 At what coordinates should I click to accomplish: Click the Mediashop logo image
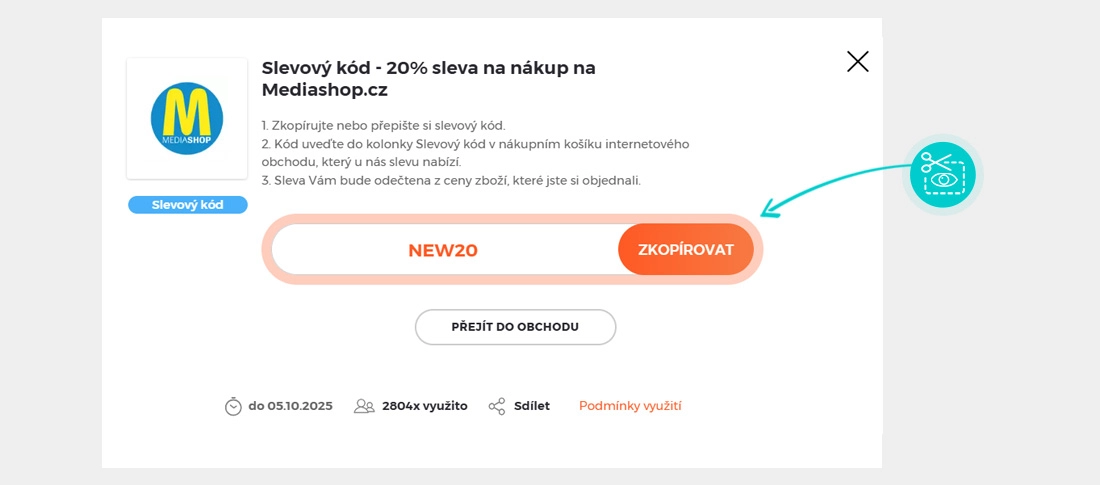click(x=187, y=118)
